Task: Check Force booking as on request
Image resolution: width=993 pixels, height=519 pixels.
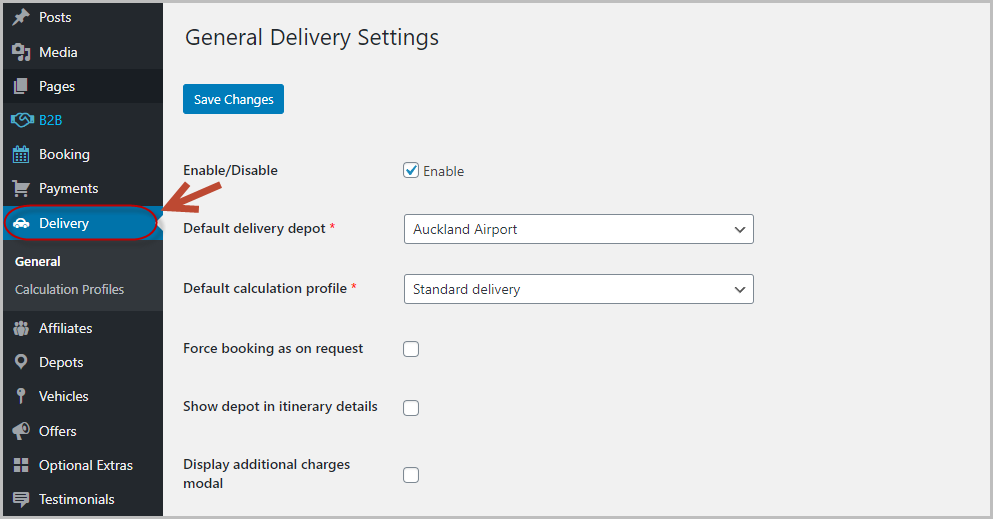Action: (411, 349)
